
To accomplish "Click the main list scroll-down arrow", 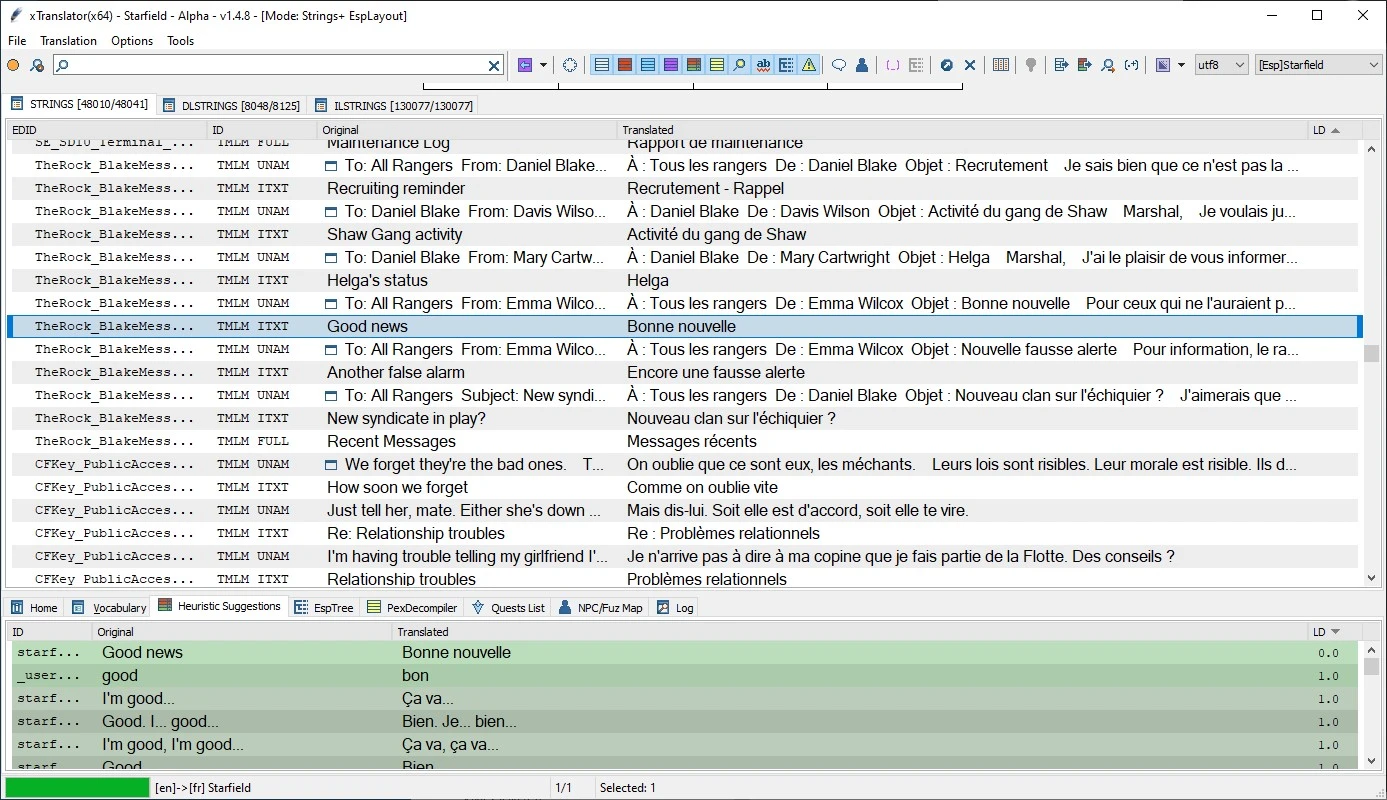I will tap(1371, 578).
